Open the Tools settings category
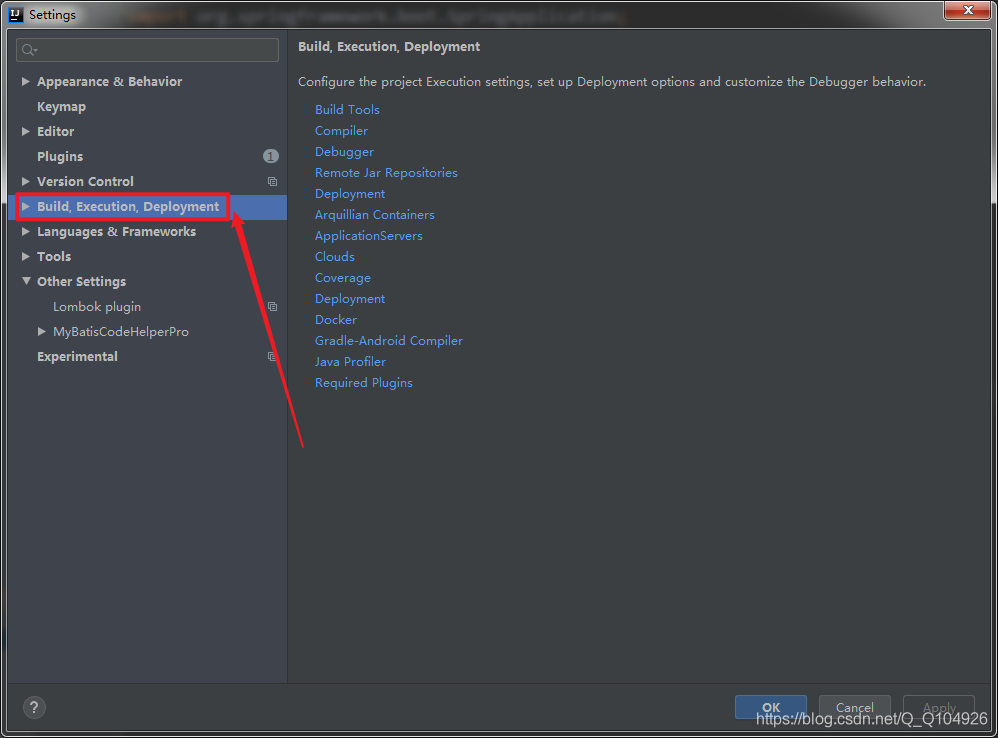 54,257
